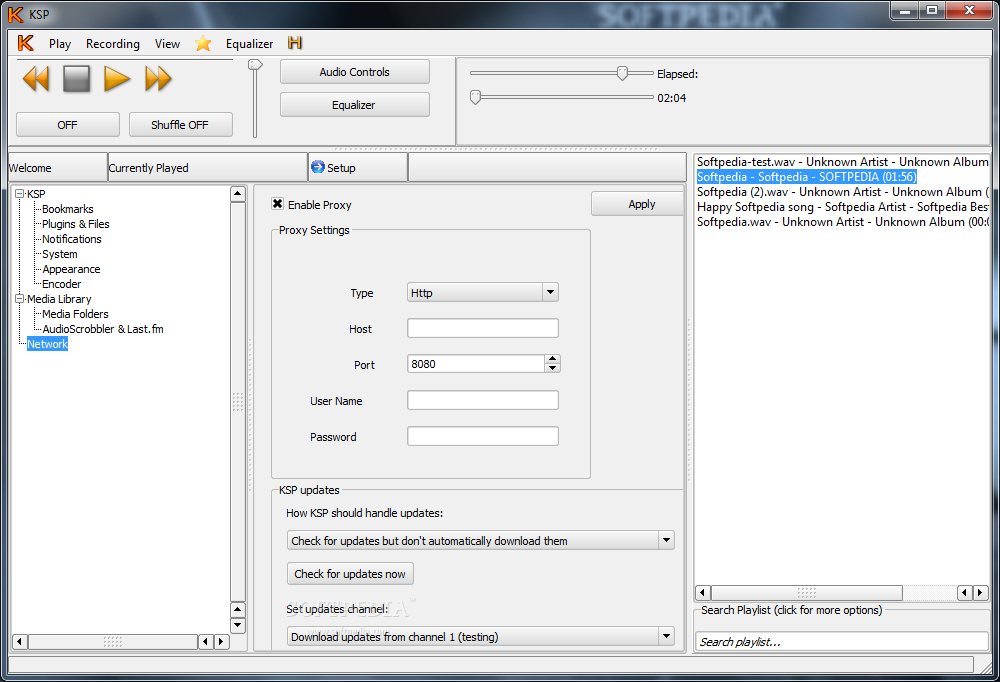Uncheck the Enable Proxy checkbox
The image size is (1000, 682).
(277, 204)
